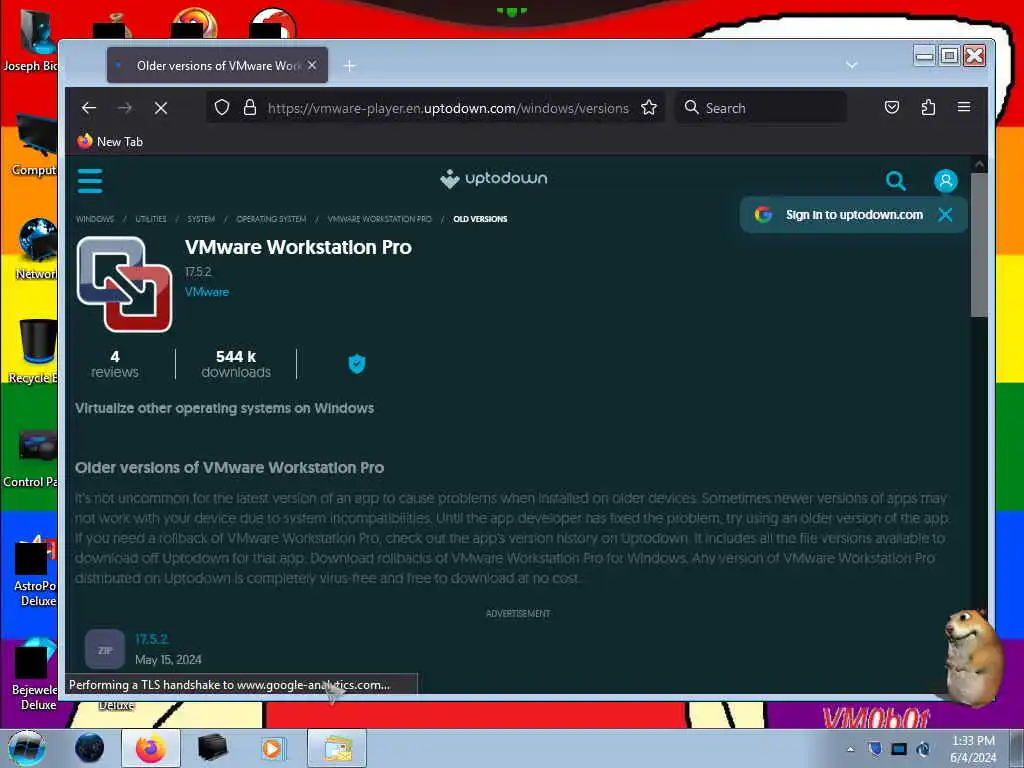
Task: Click the tray security shield icon
Action: (874, 749)
